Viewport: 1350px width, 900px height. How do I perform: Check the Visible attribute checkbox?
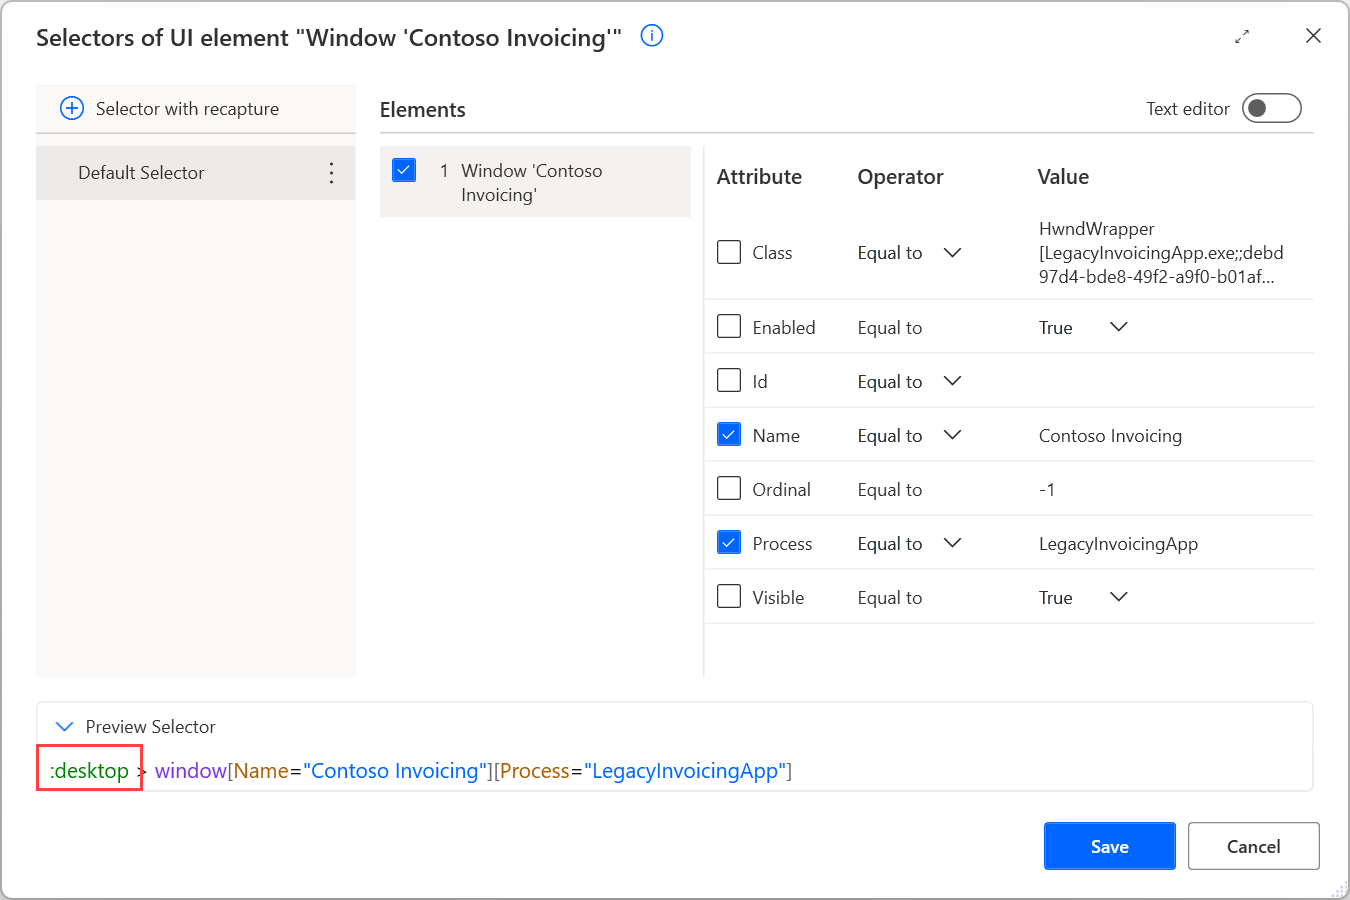(729, 596)
